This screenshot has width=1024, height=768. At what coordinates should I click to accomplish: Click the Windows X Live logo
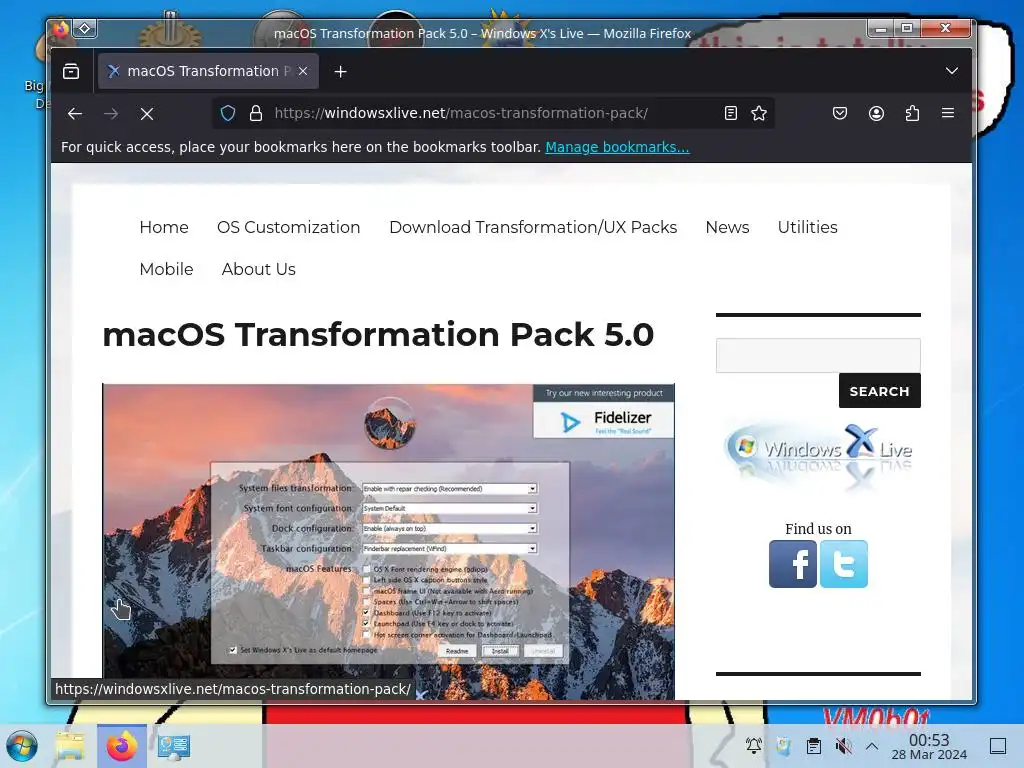point(818,455)
